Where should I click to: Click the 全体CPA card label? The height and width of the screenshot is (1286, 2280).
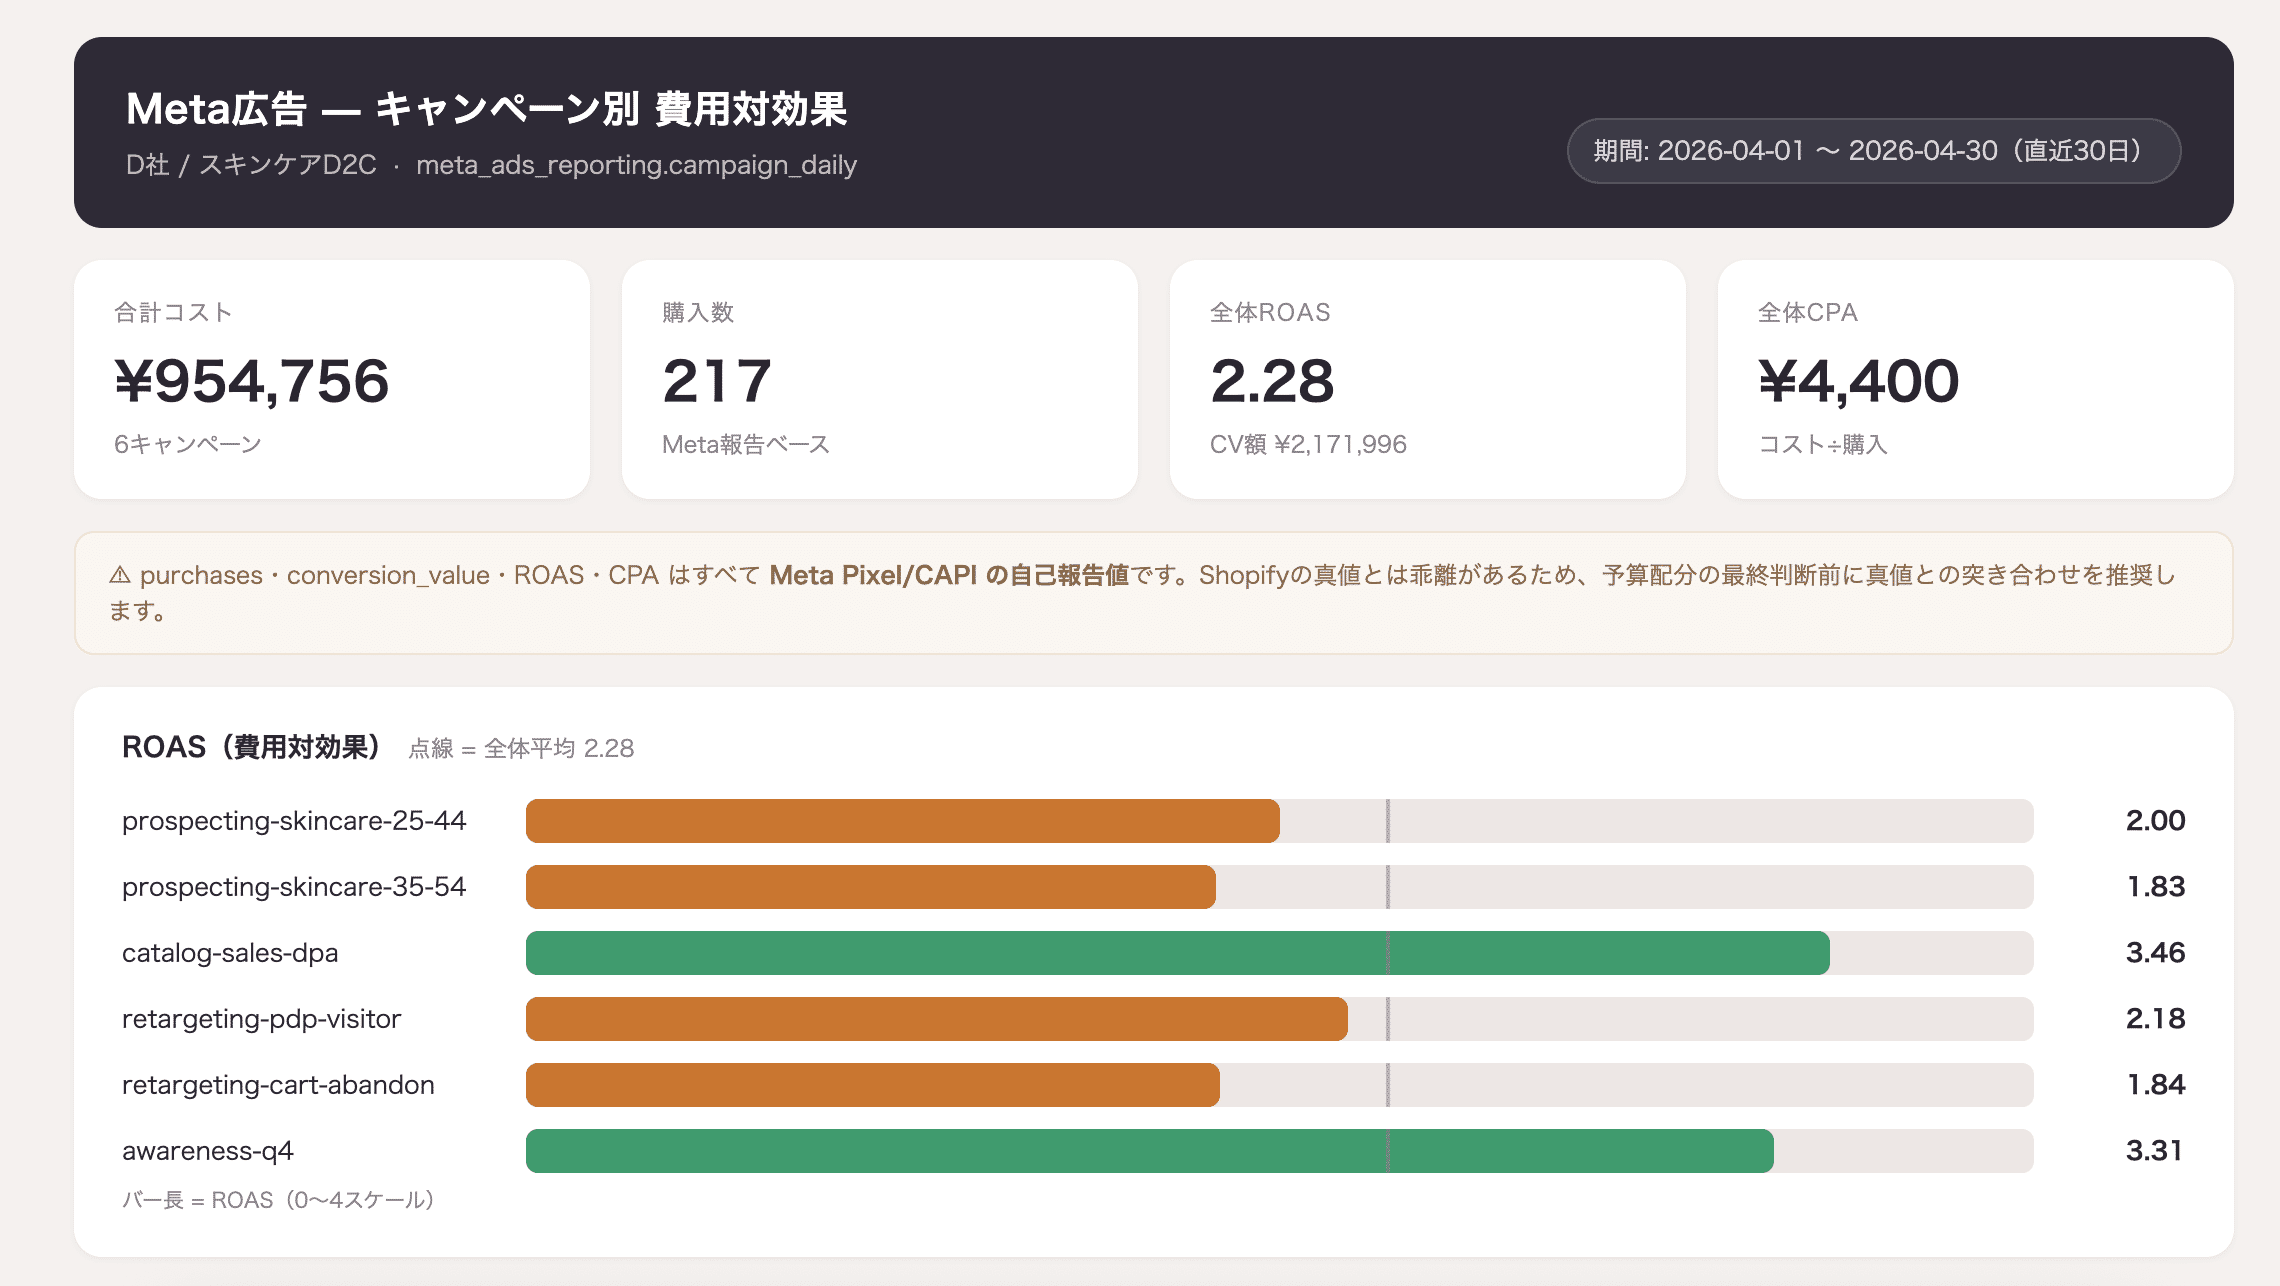click(1808, 313)
